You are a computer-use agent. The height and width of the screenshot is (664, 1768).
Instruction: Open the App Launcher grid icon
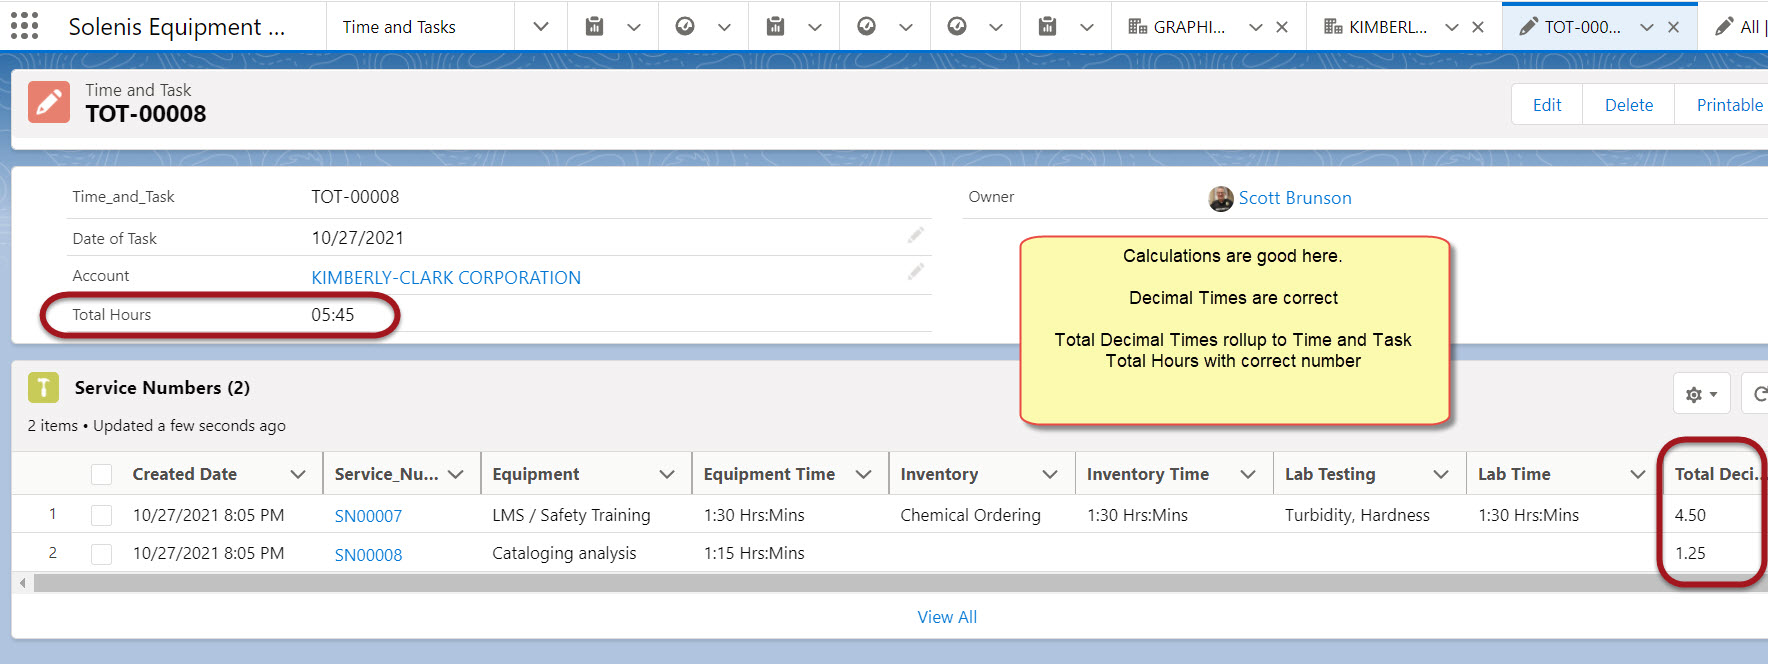point(24,26)
